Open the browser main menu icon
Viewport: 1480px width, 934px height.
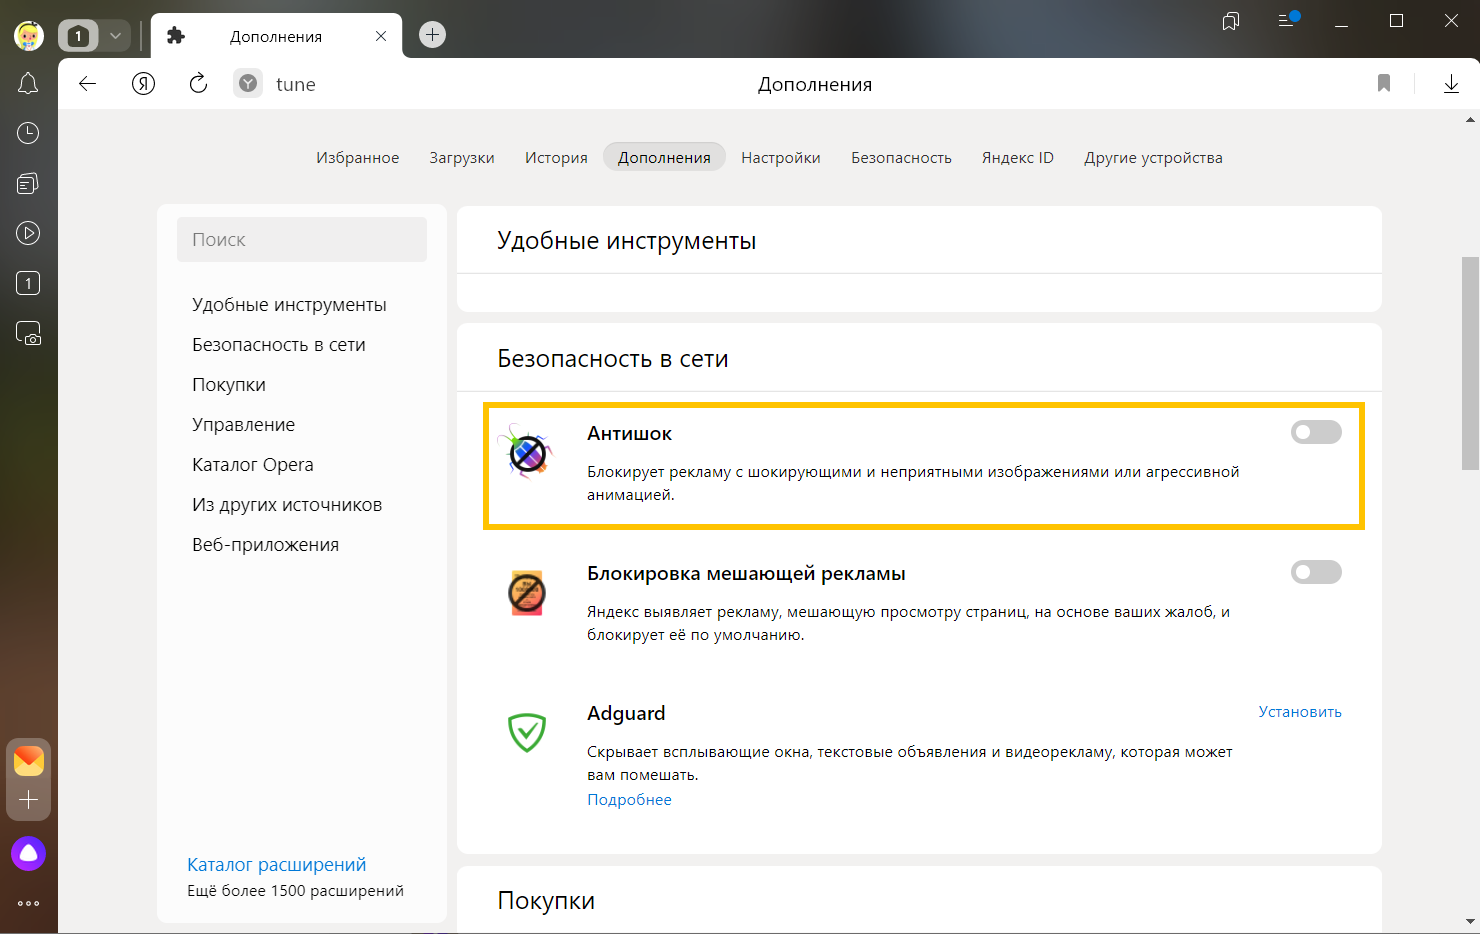[1288, 20]
